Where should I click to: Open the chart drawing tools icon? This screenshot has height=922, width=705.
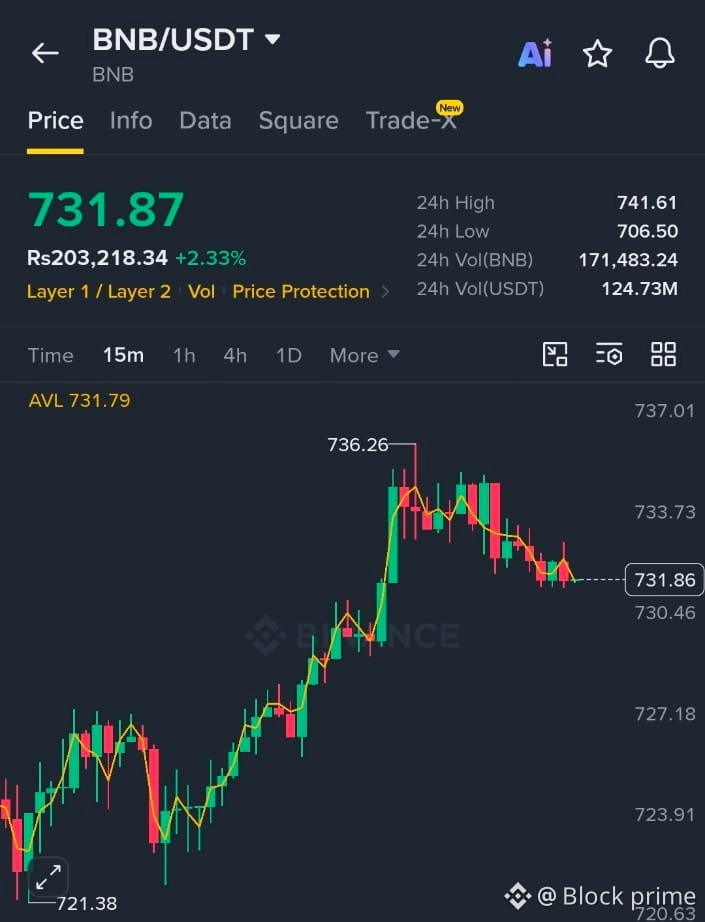click(554, 355)
